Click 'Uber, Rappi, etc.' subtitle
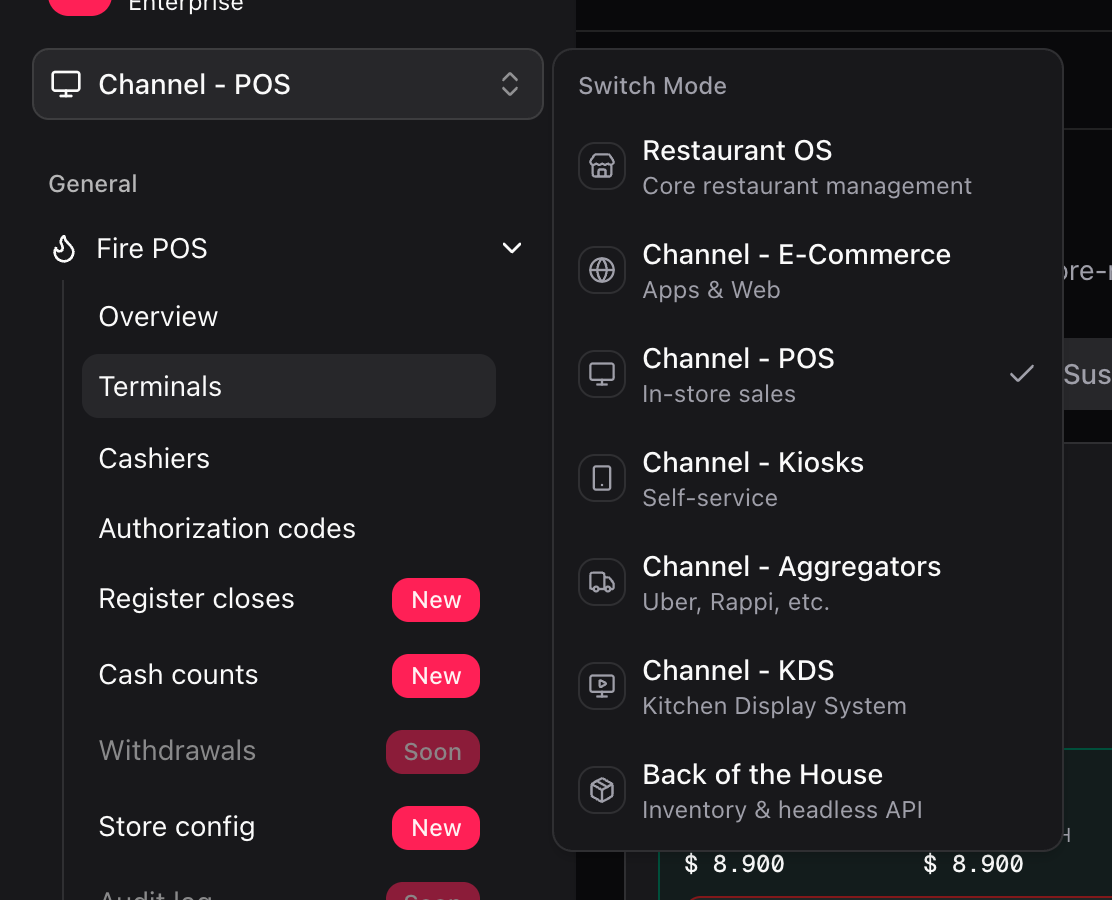Image resolution: width=1112 pixels, height=900 pixels. (x=736, y=602)
